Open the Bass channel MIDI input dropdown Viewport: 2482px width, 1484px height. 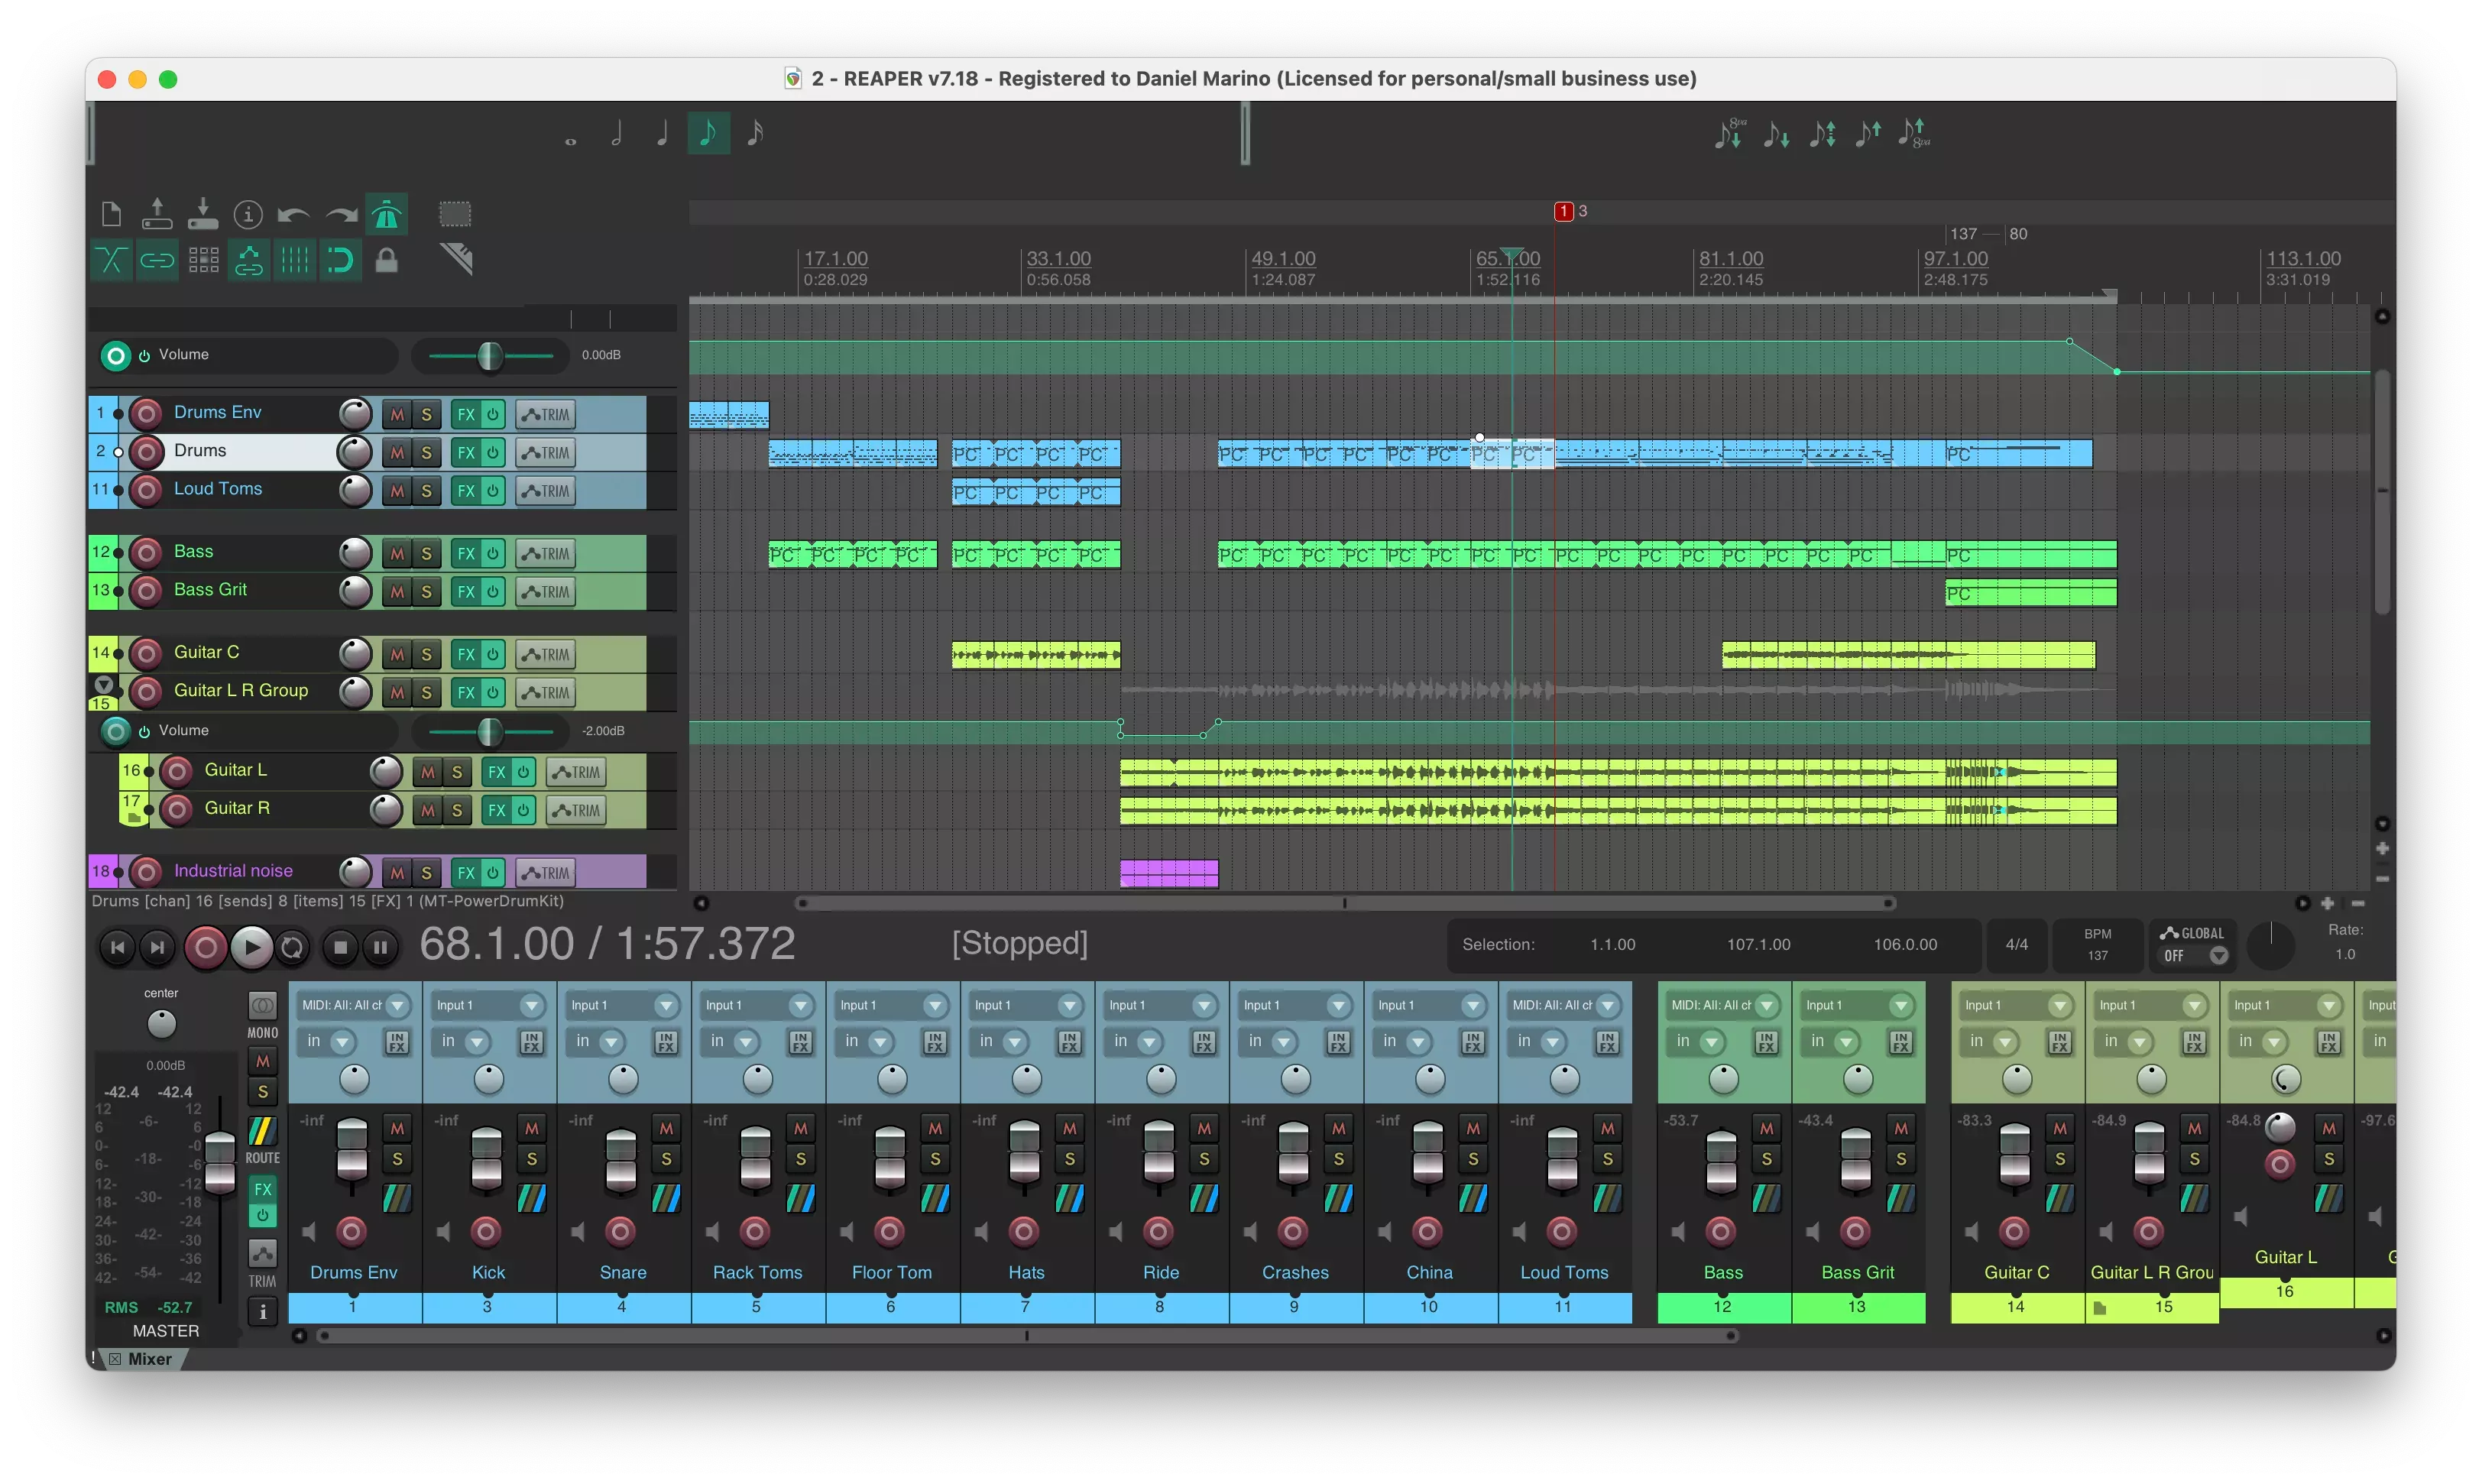(1723, 1005)
